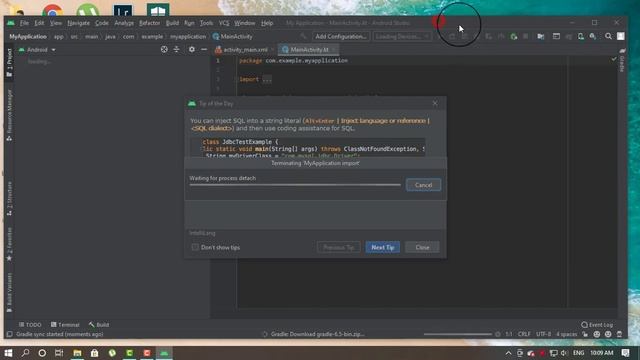Click the scroll-from-source target icon in Project panel
640x360 pixels.
tap(164, 49)
